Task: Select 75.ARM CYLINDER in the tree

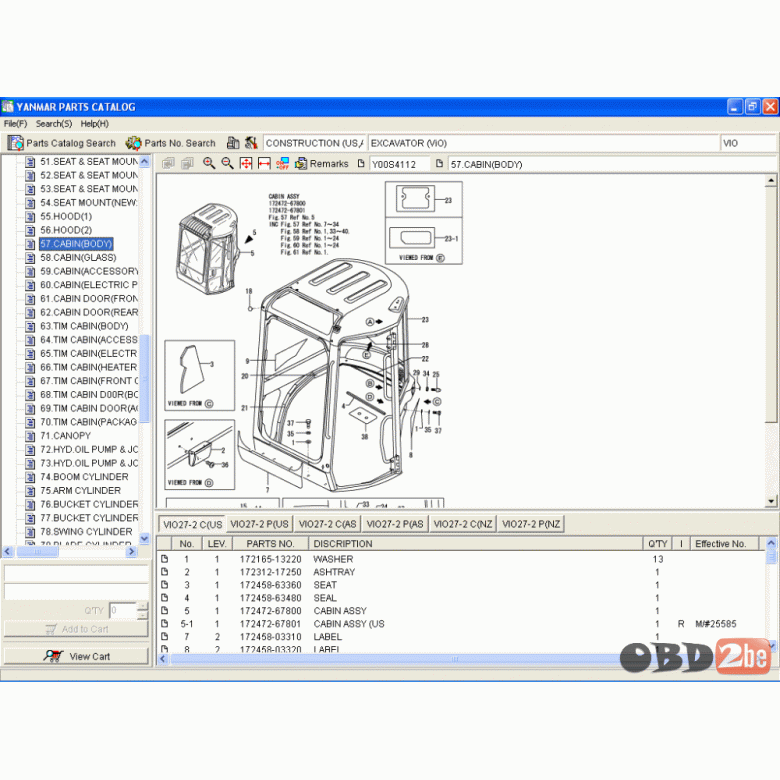Action: 81,490
